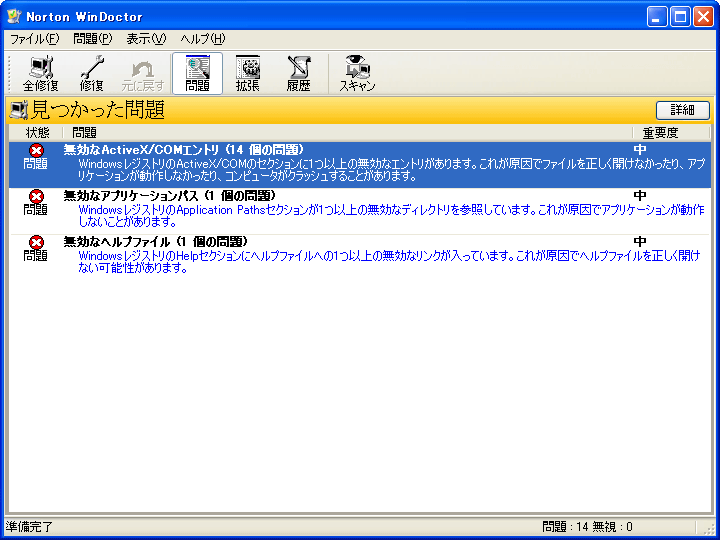Screen dimensions: 720x540
Task: Close the Norton WinDoctor window
Action: coord(703,17)
